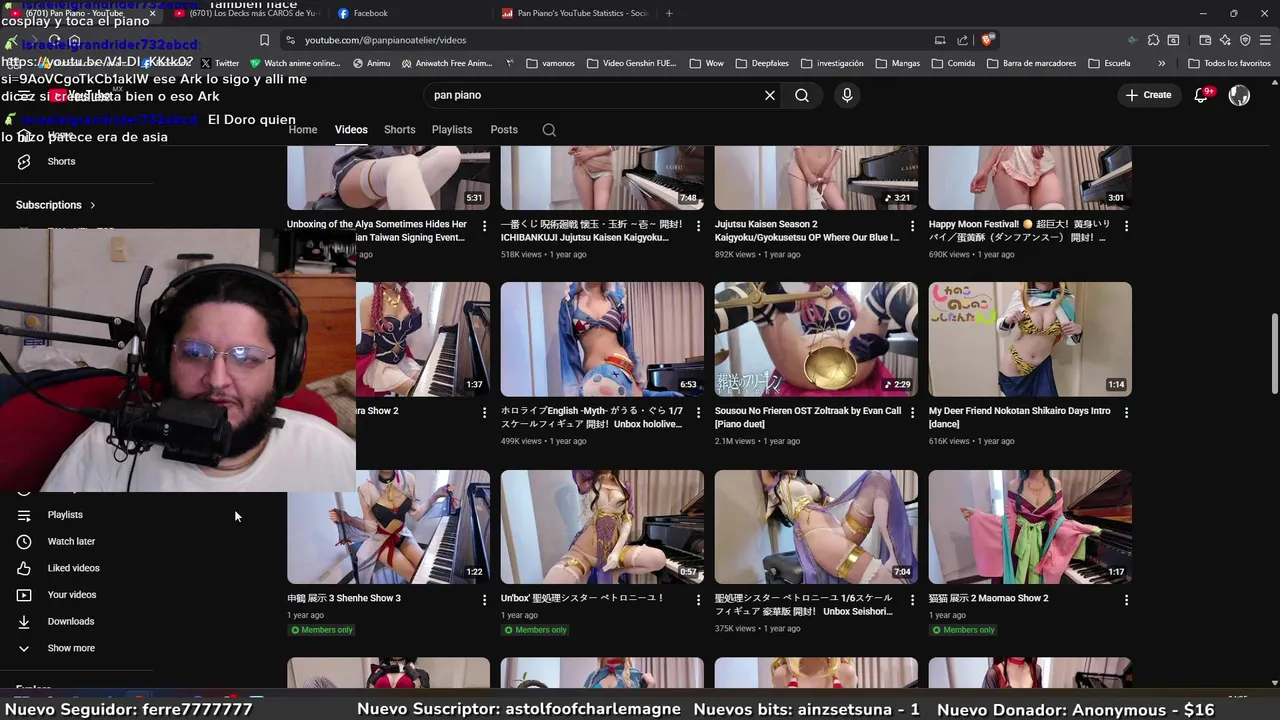Open the Watch anime online bookmark
The width and height of the screenshot is (1280, 720).
click(295, 63)
